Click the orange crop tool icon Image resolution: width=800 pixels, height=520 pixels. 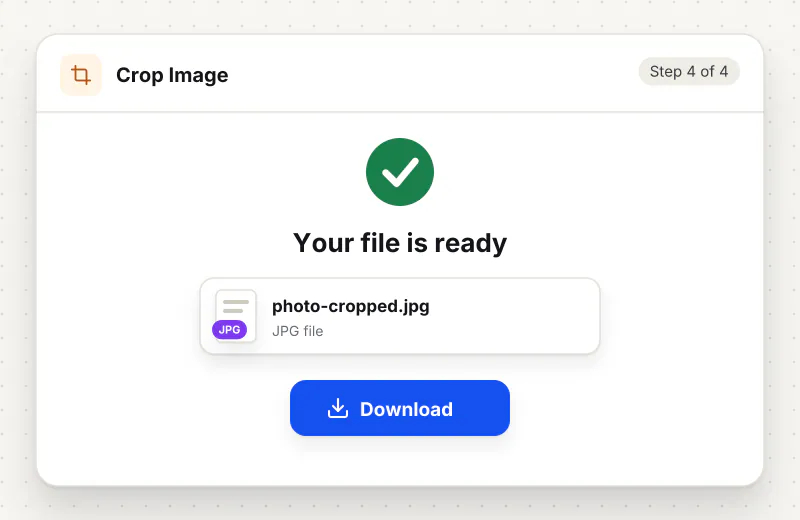click(x=81, y=75)
